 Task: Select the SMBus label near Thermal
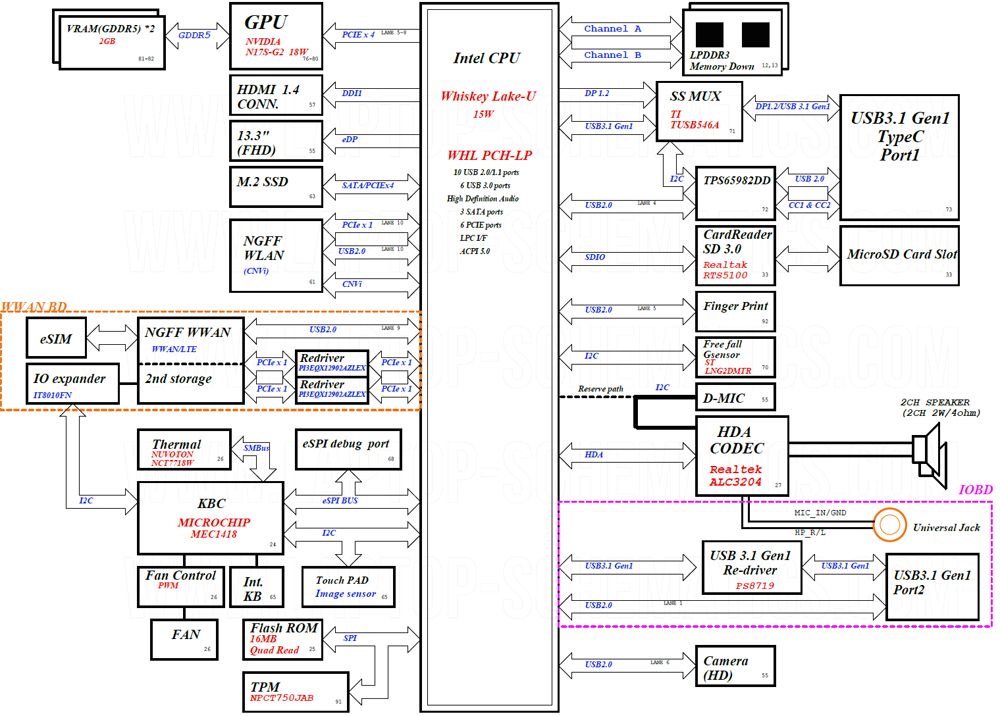click(x=256, y=448)
